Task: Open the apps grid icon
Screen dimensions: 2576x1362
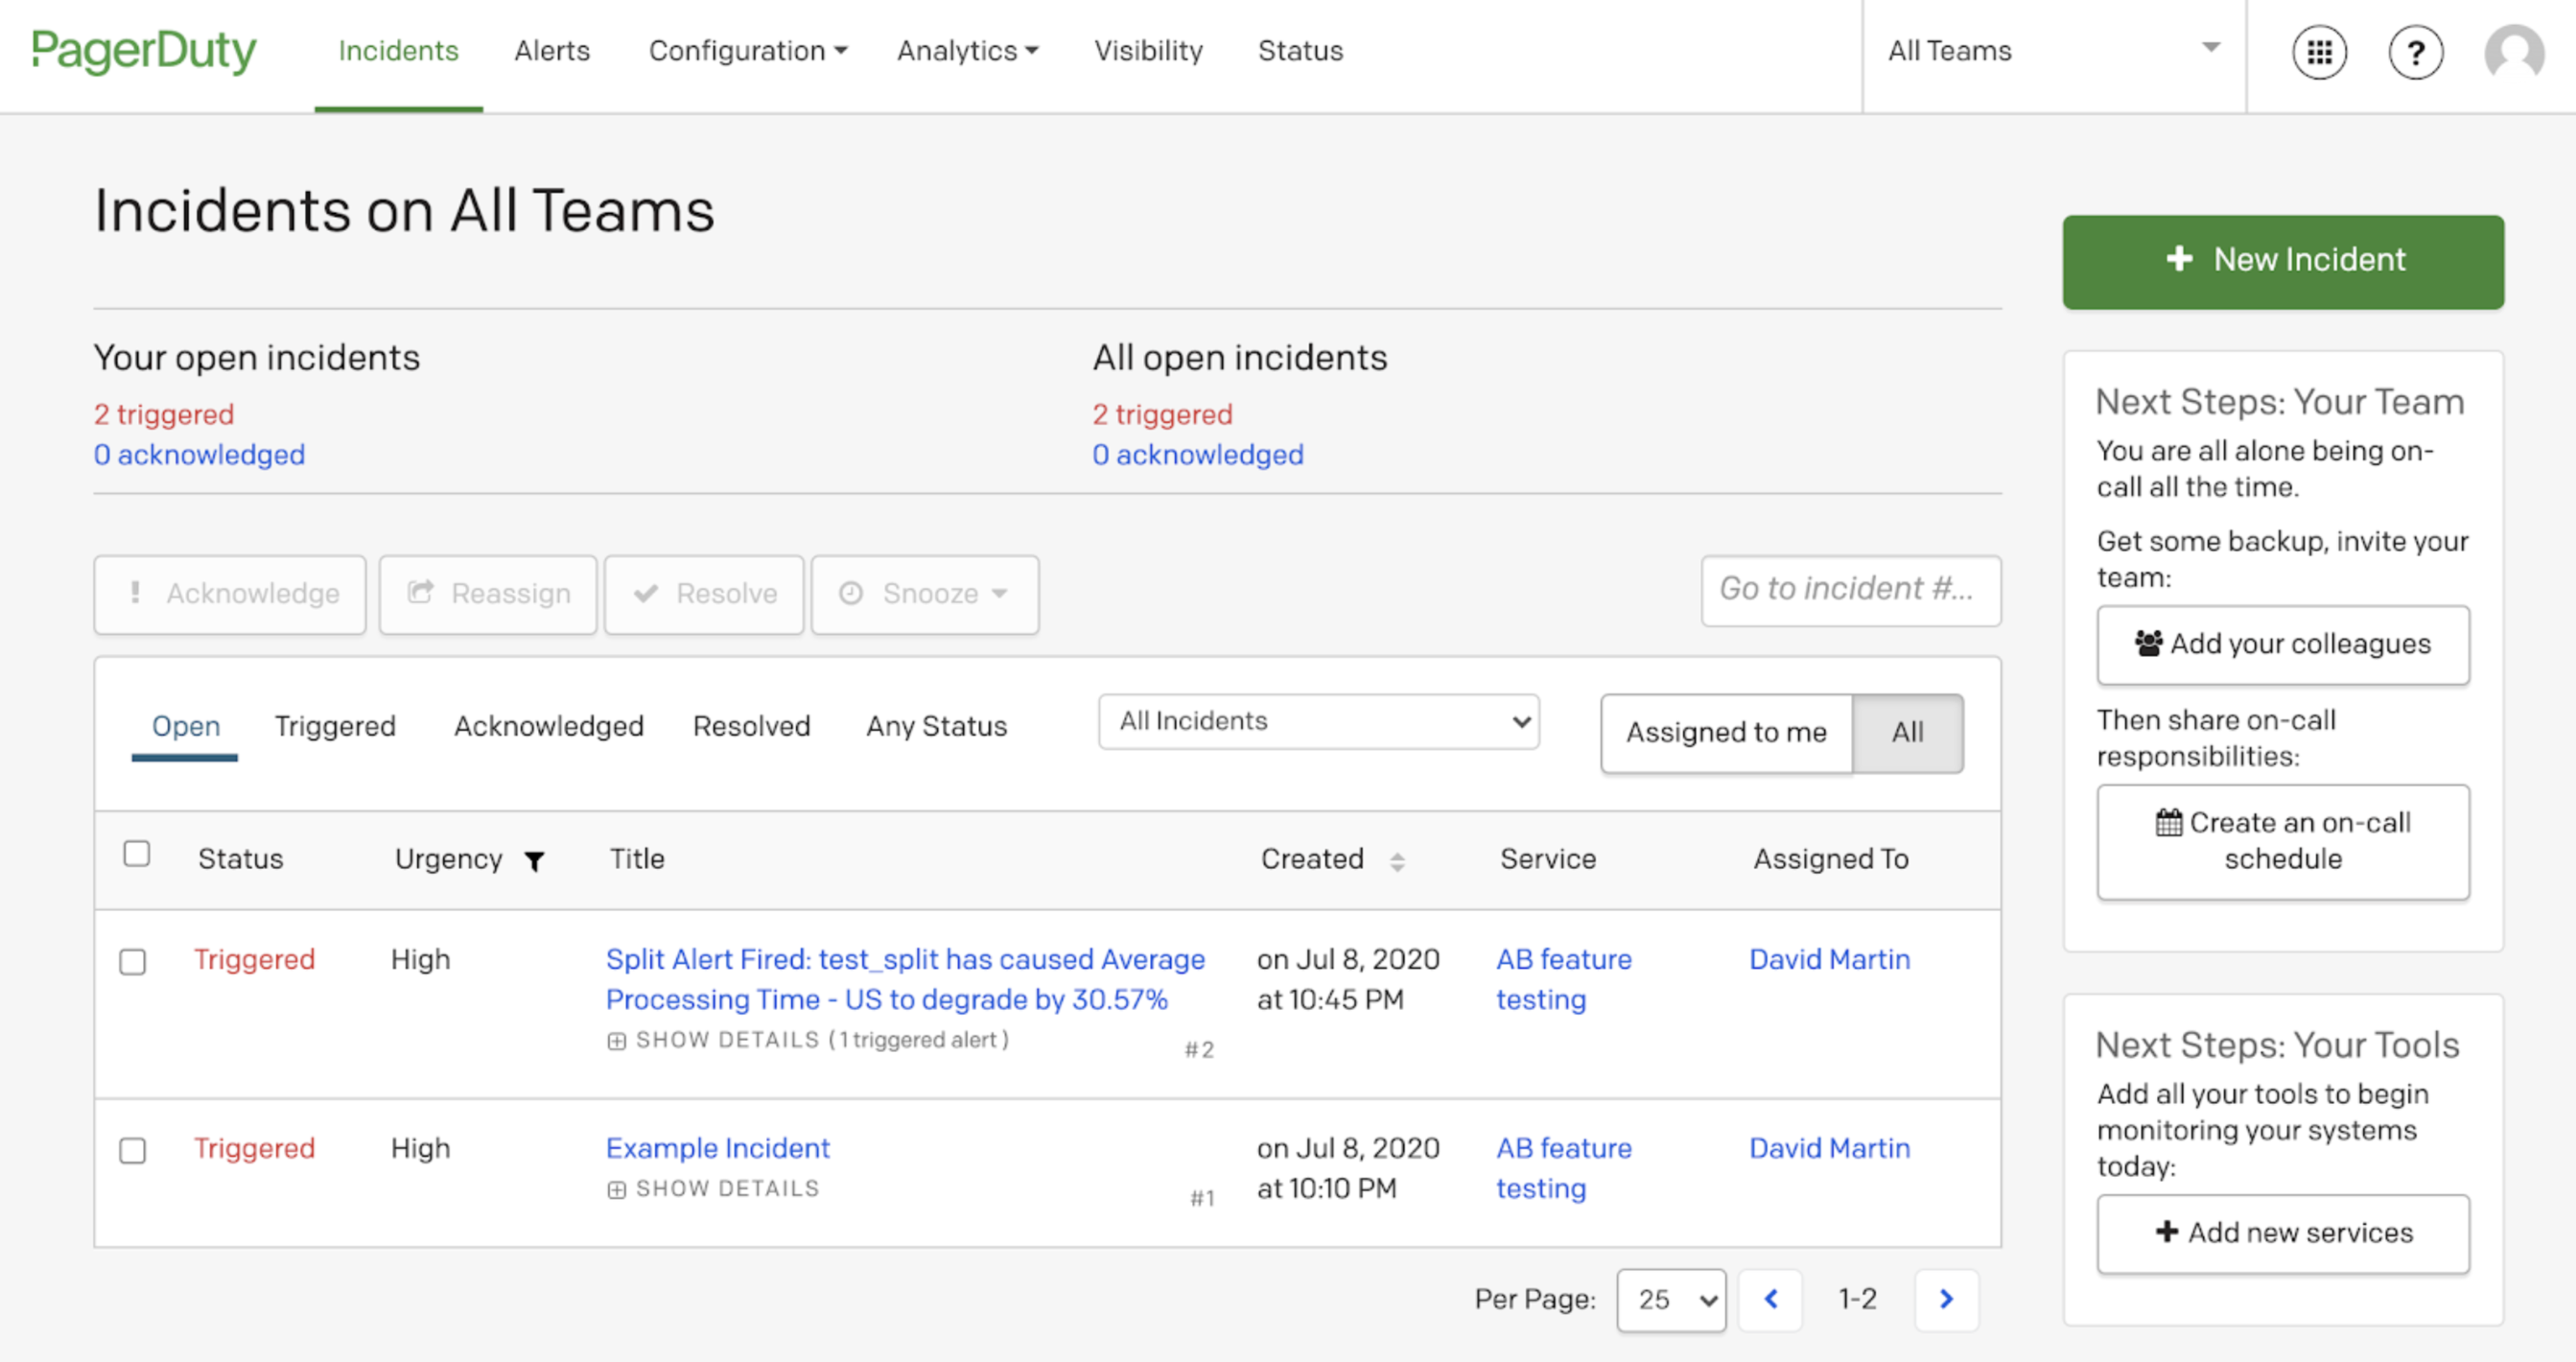Action: (2318, 52)
